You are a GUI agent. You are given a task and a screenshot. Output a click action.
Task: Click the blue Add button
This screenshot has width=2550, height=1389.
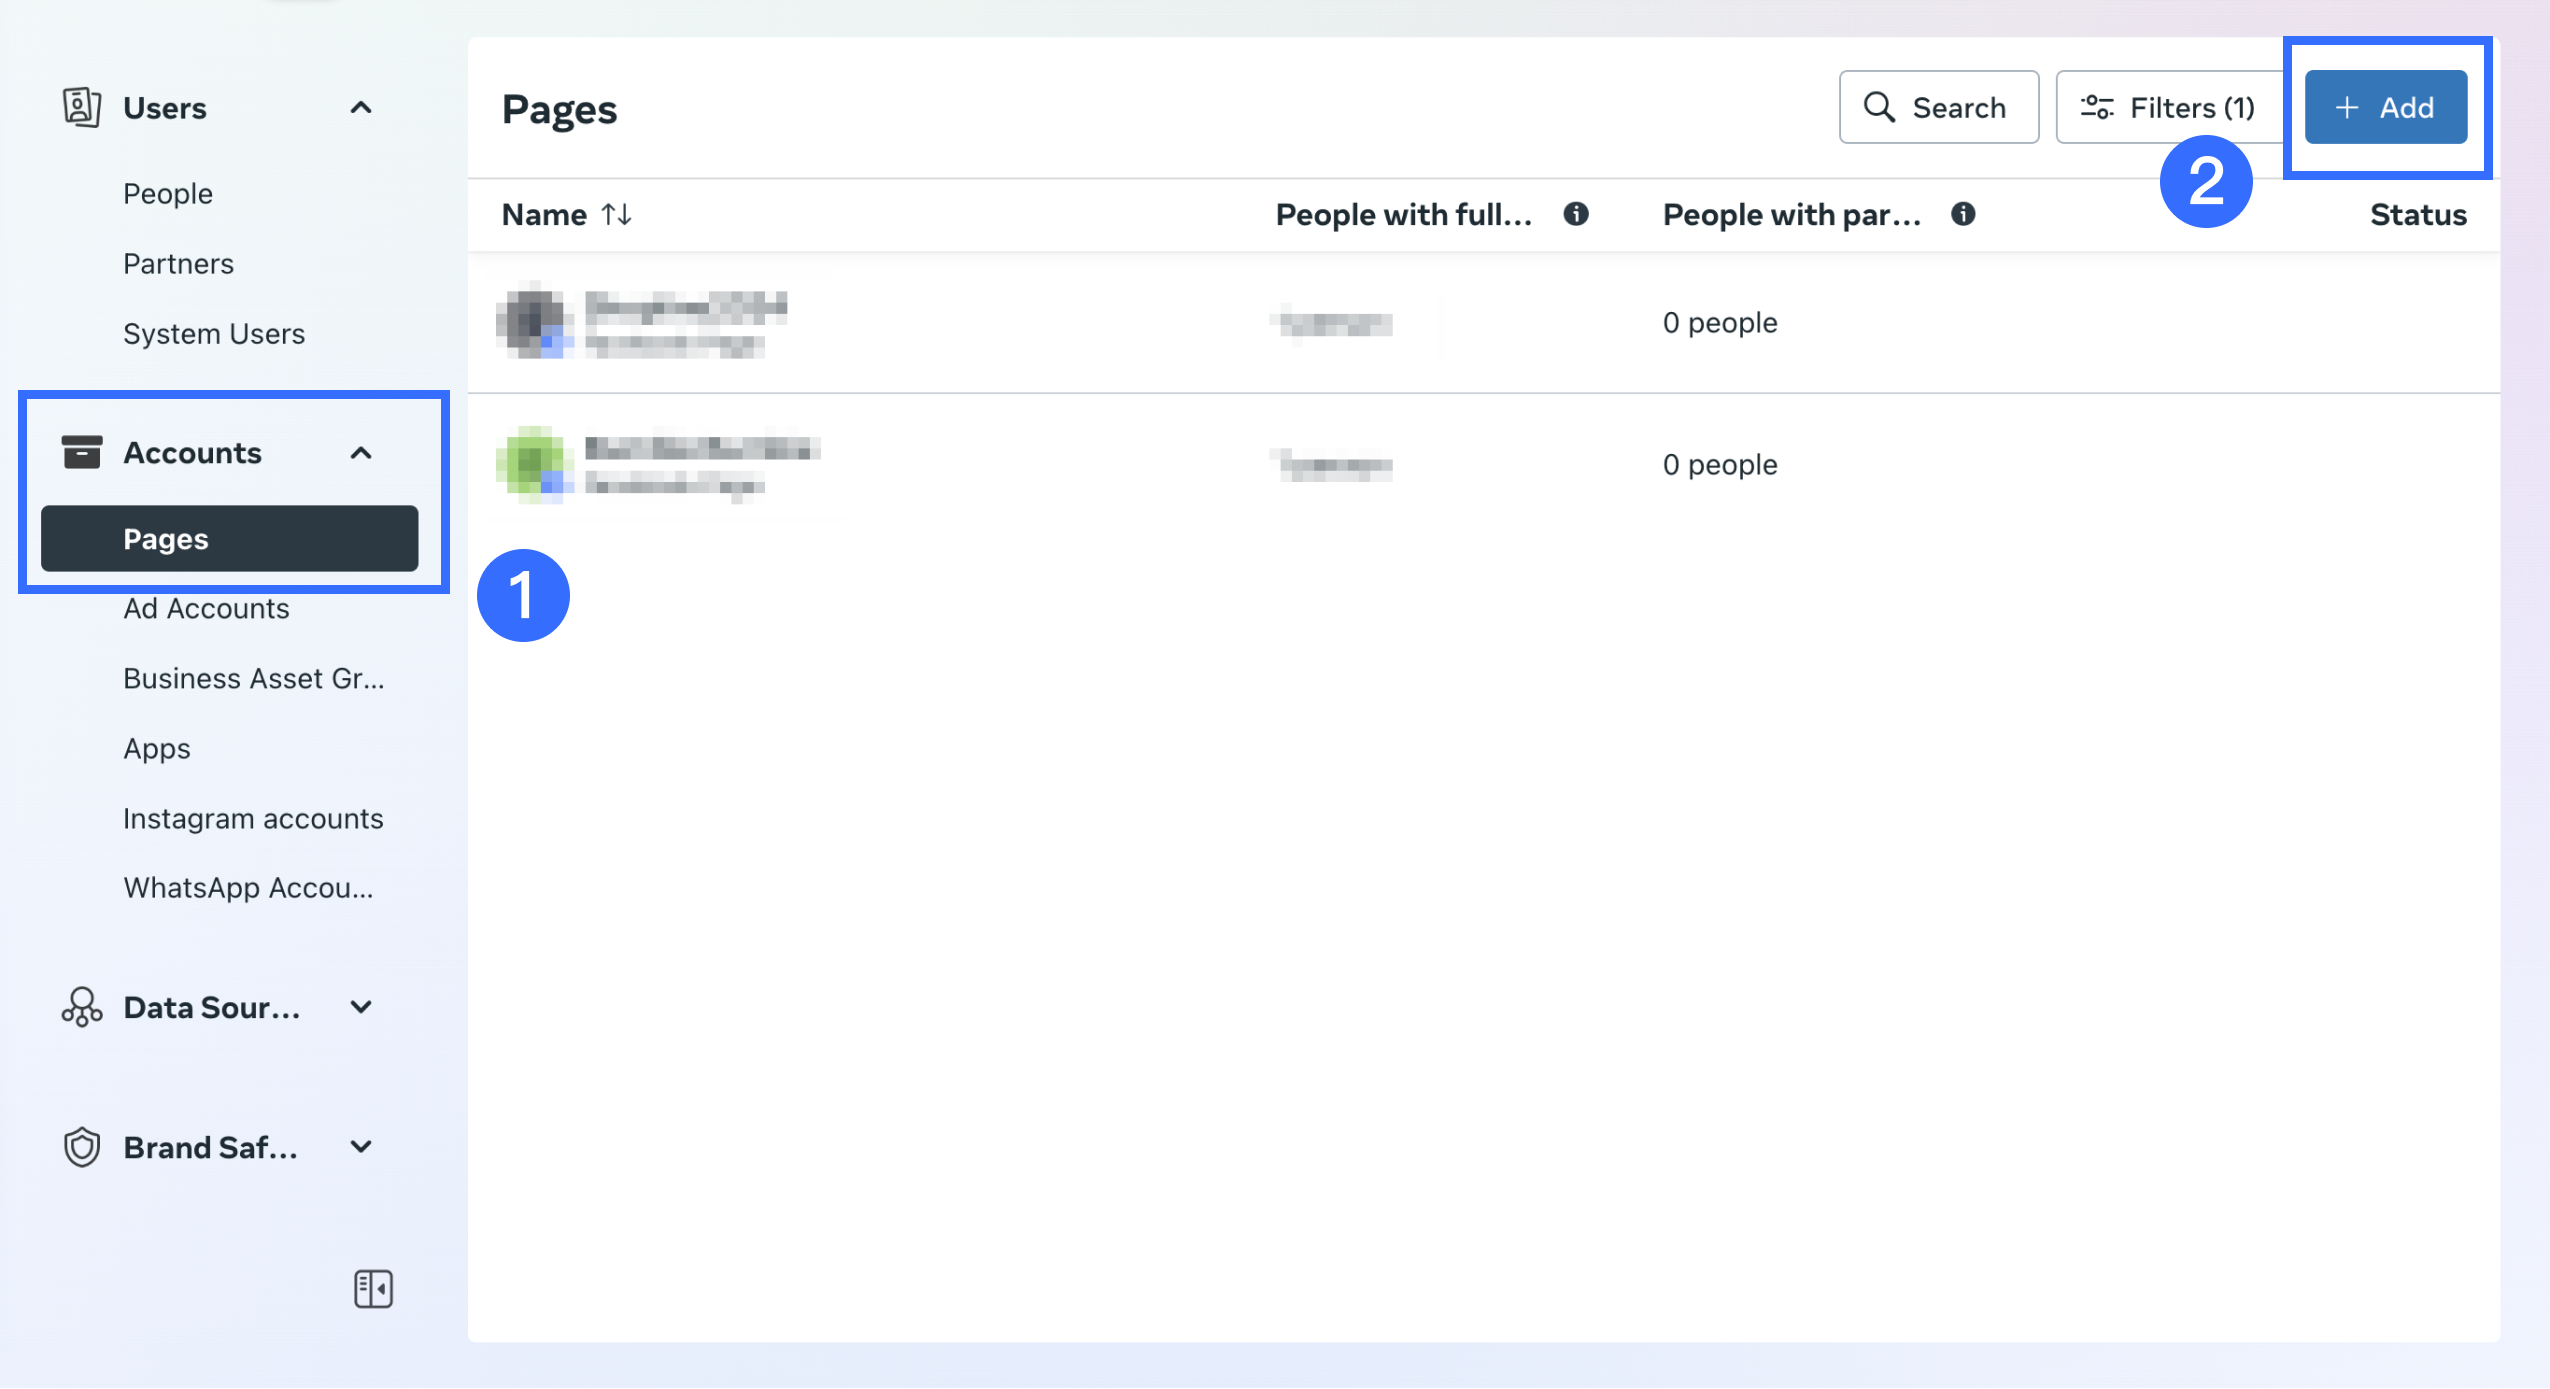click(x=2385, y=107)
